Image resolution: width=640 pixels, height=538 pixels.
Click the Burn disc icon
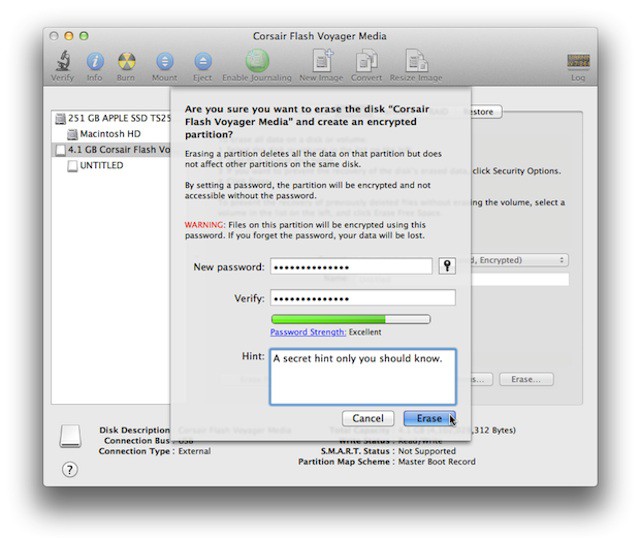[x=127, y=61]
